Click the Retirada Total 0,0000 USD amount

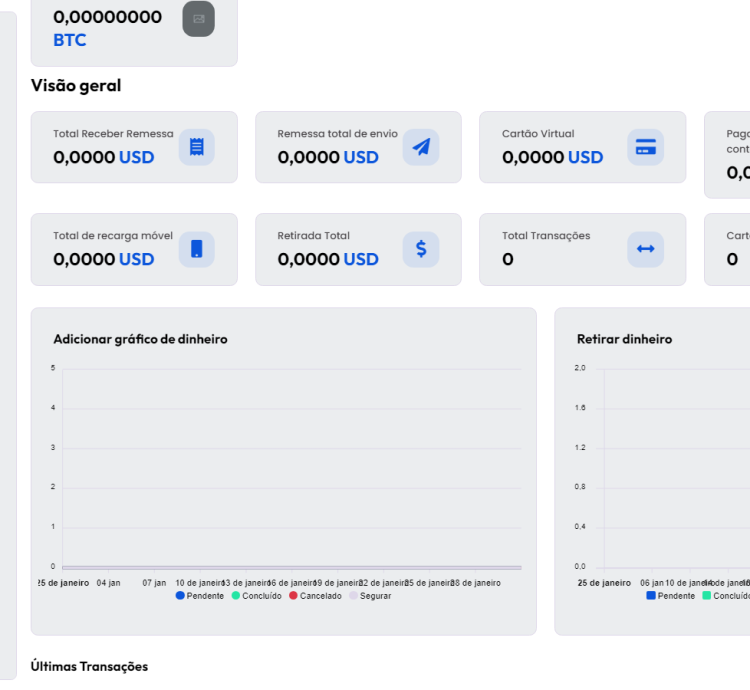[x=327, y=259]
